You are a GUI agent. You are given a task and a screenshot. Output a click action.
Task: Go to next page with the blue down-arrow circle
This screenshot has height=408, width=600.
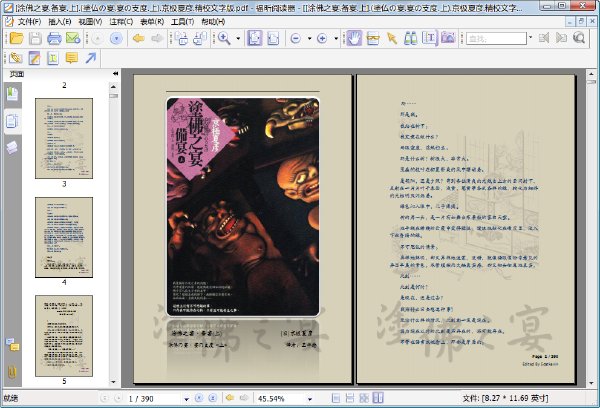click(x=116, y=38)
